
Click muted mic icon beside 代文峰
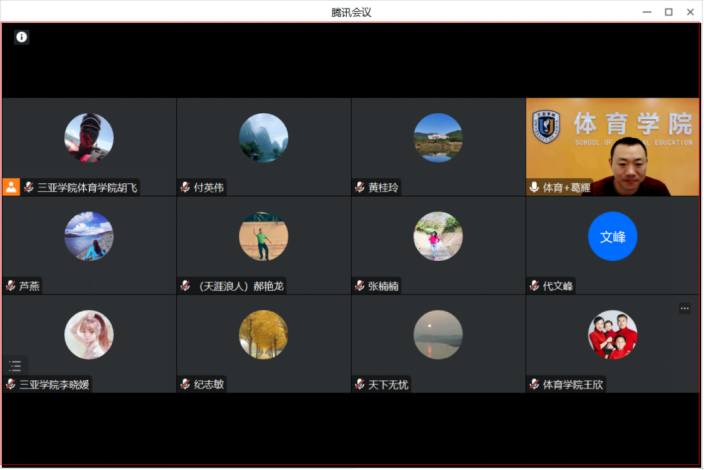(534, 286)
